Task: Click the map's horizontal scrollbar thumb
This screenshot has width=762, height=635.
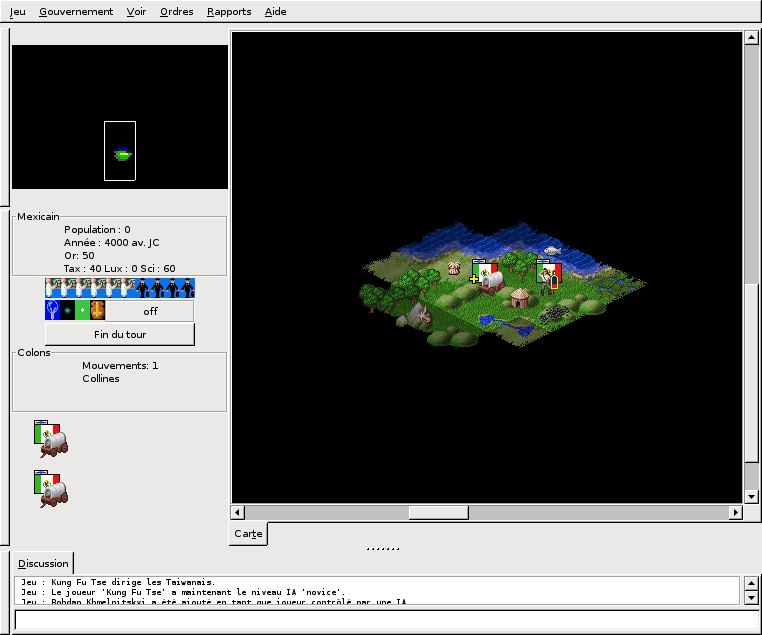Action: 438,512
